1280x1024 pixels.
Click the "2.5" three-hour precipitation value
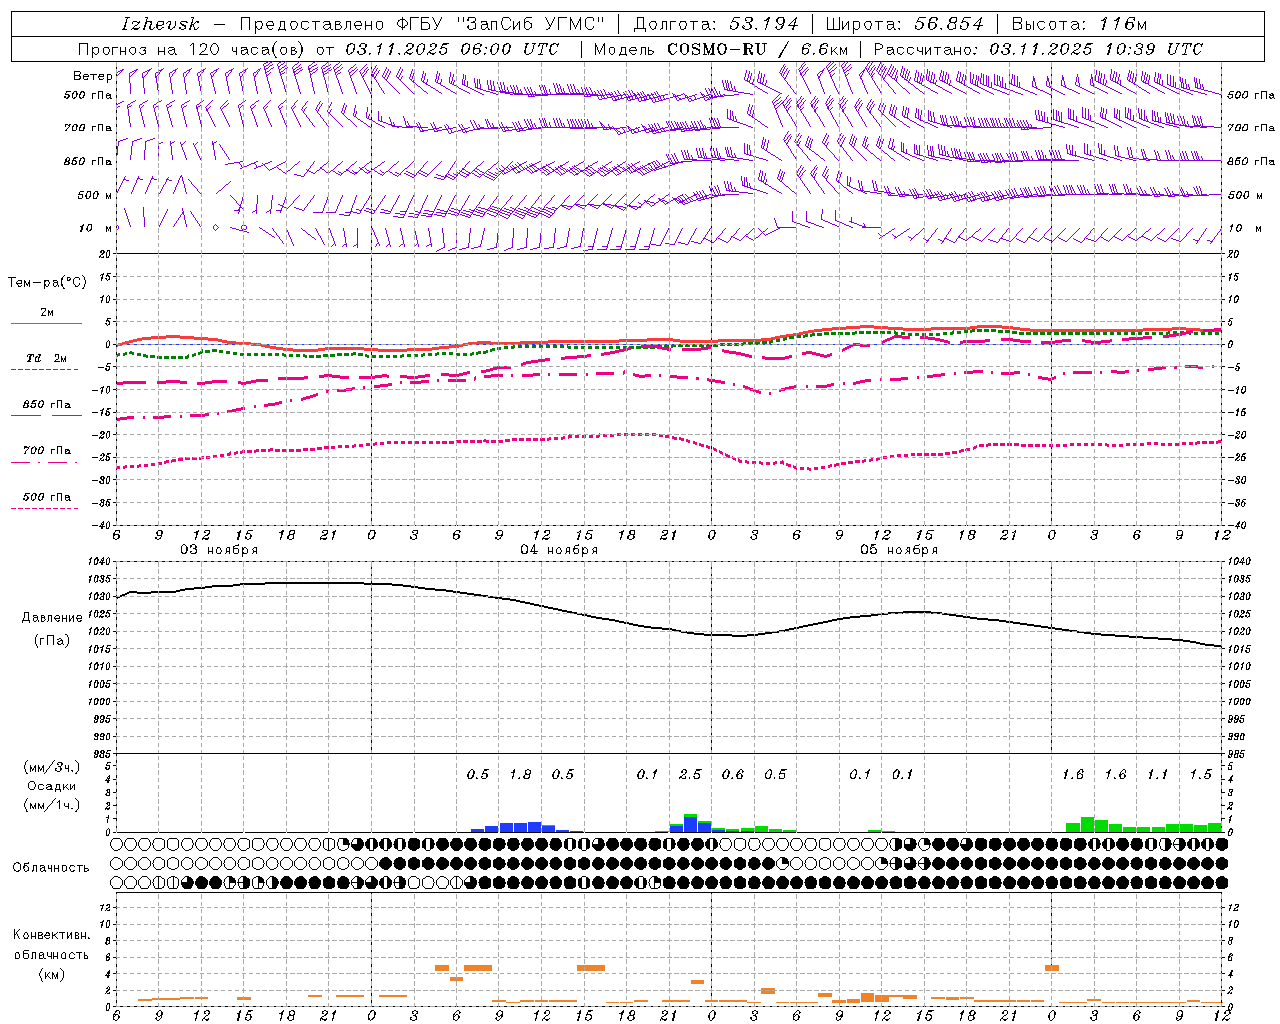pyautogui.click(x=690, y=774)
